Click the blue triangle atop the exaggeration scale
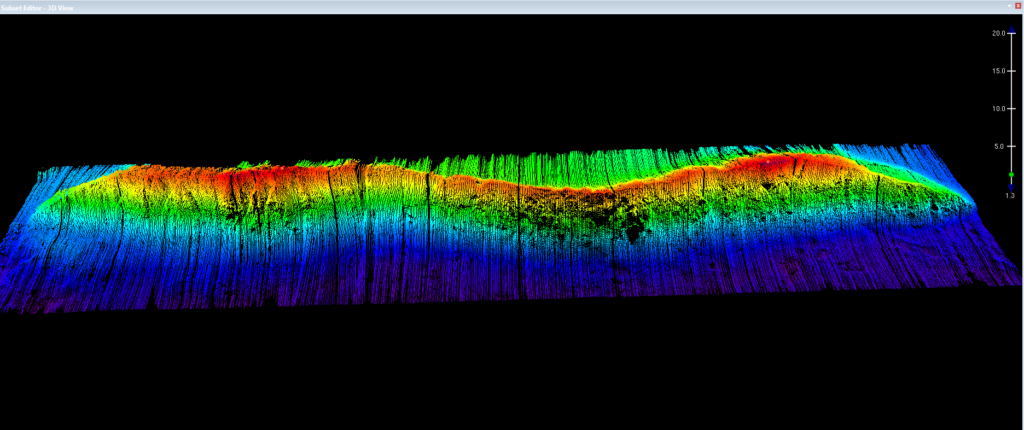Image resolution: width=1024 pixels, height=430 pixels. click(1012, 29)
